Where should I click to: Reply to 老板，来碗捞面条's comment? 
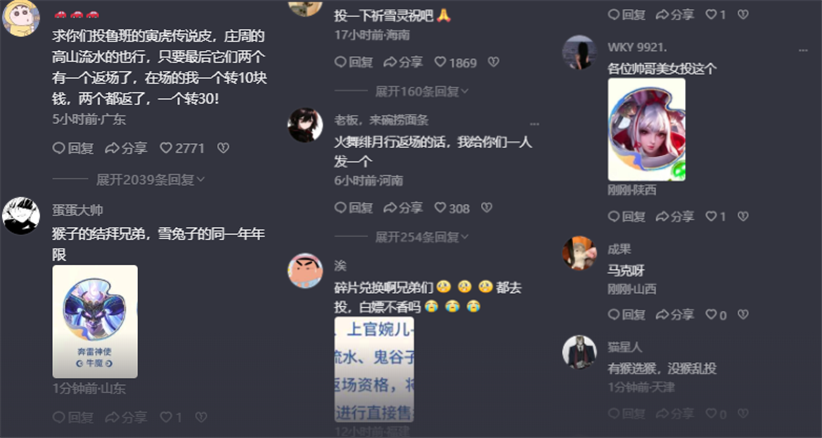[x=354, y=208]
